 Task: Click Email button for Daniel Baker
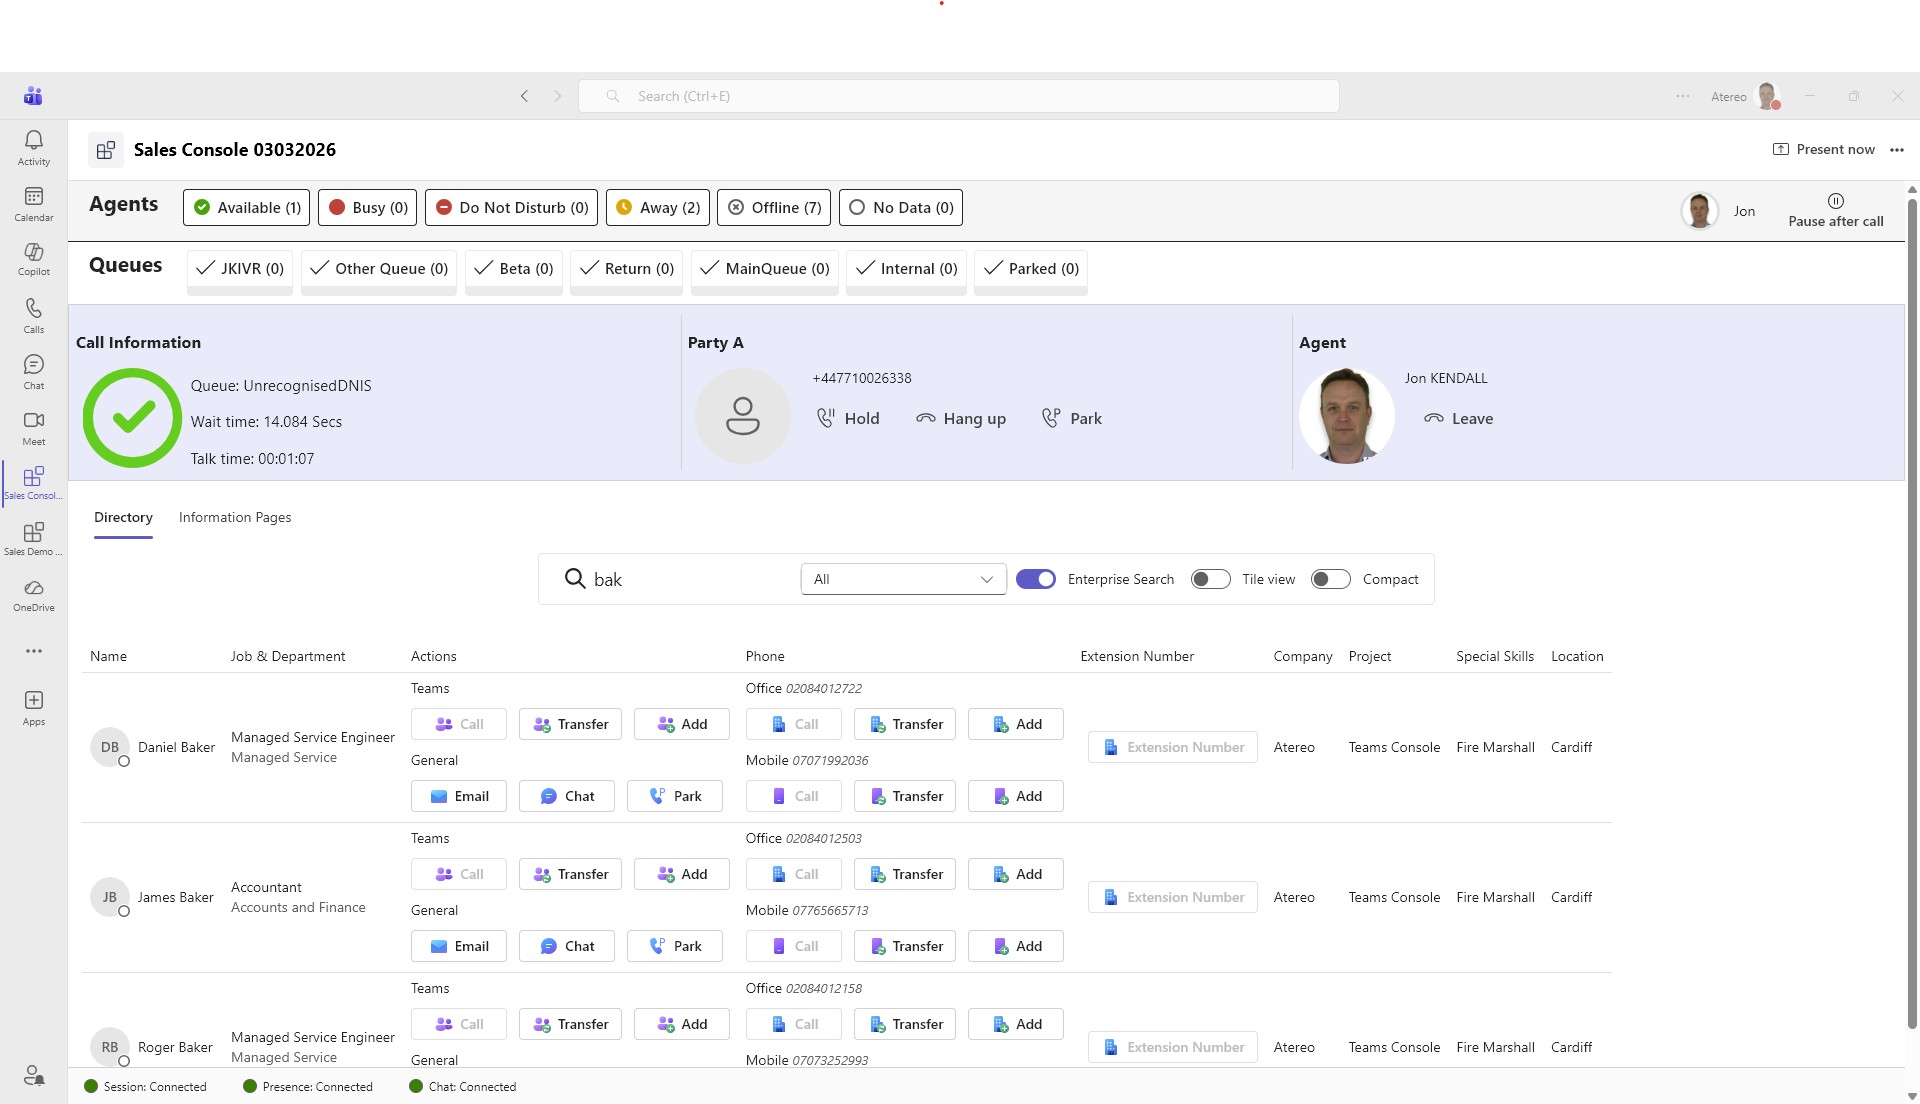459,796
